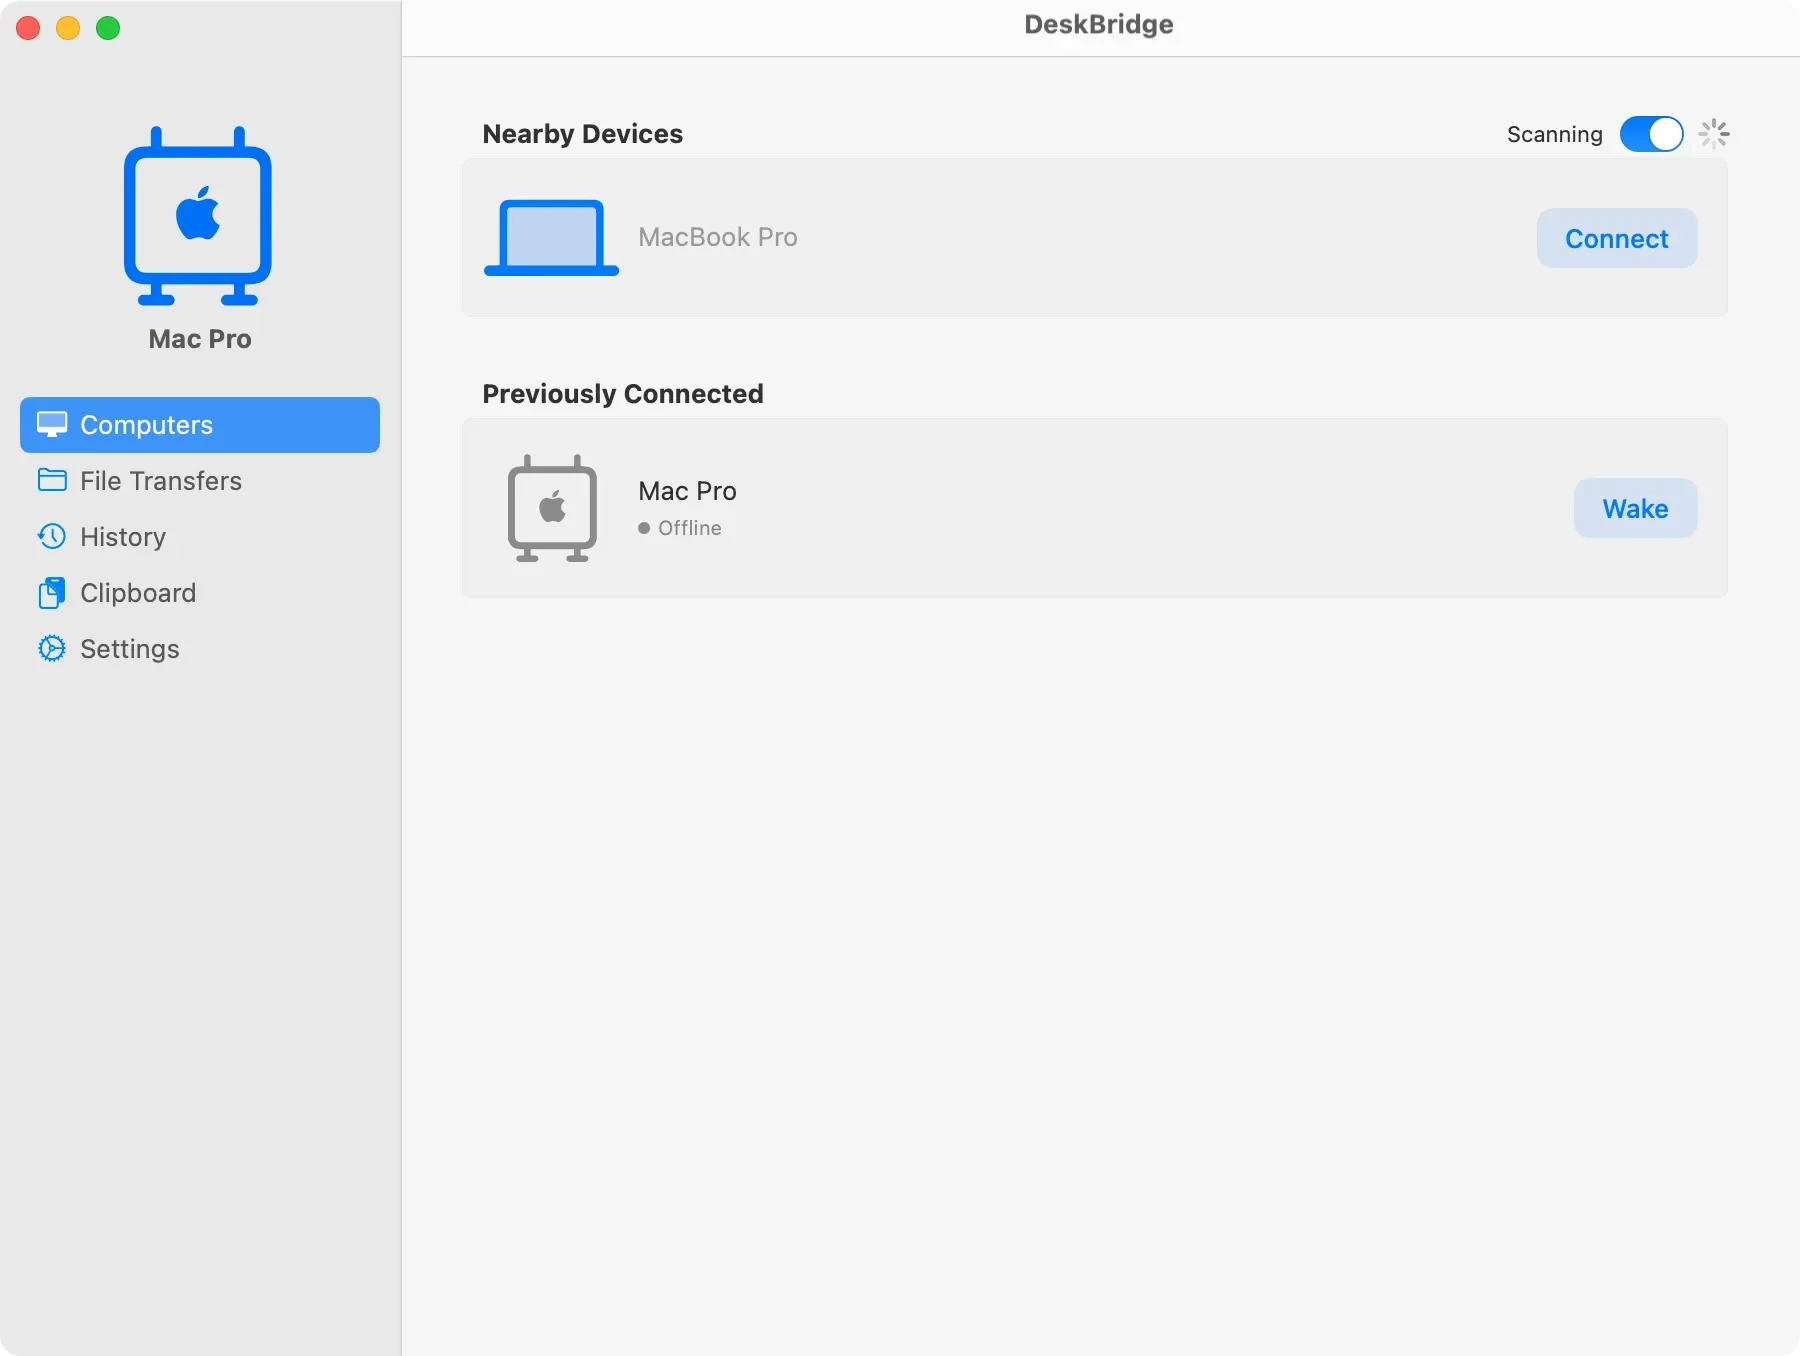
Task: Open Settings from the sidebar
Action: [200, 649]
